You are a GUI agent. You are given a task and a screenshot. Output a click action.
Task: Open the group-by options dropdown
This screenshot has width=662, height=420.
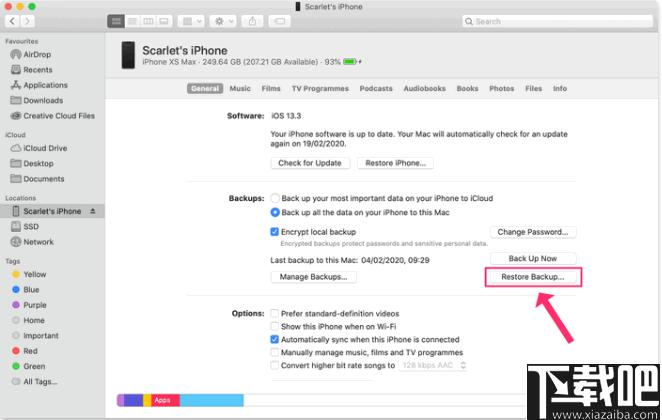coord(191,21)
